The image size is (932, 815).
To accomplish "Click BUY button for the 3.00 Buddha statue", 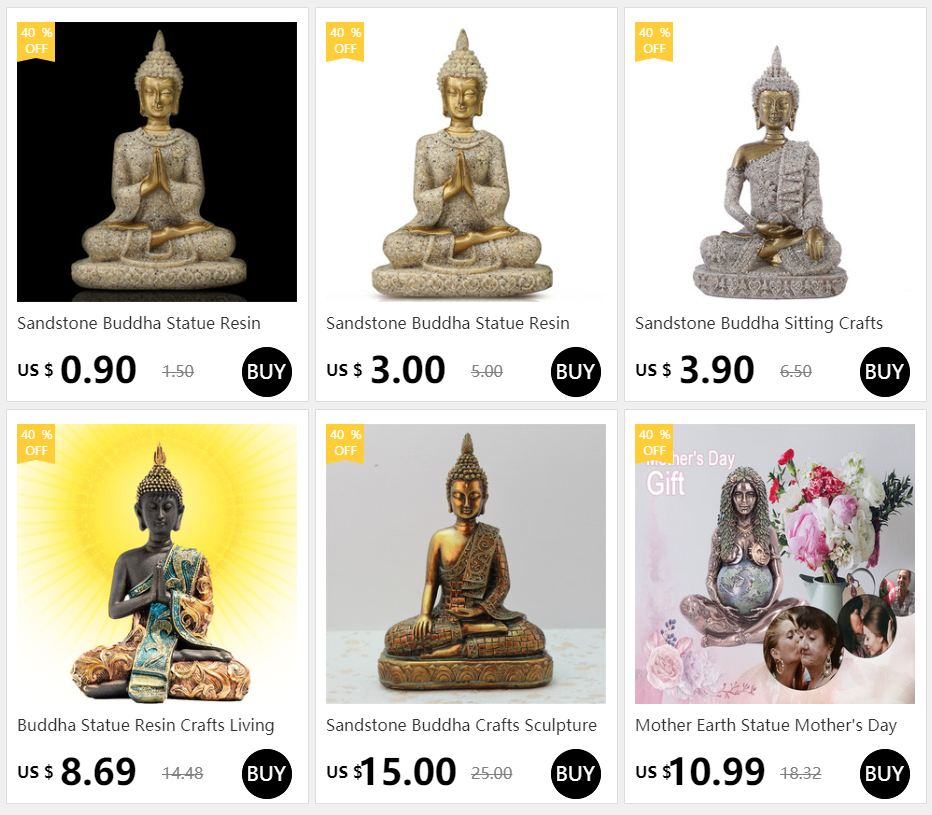I will [576, 372].
